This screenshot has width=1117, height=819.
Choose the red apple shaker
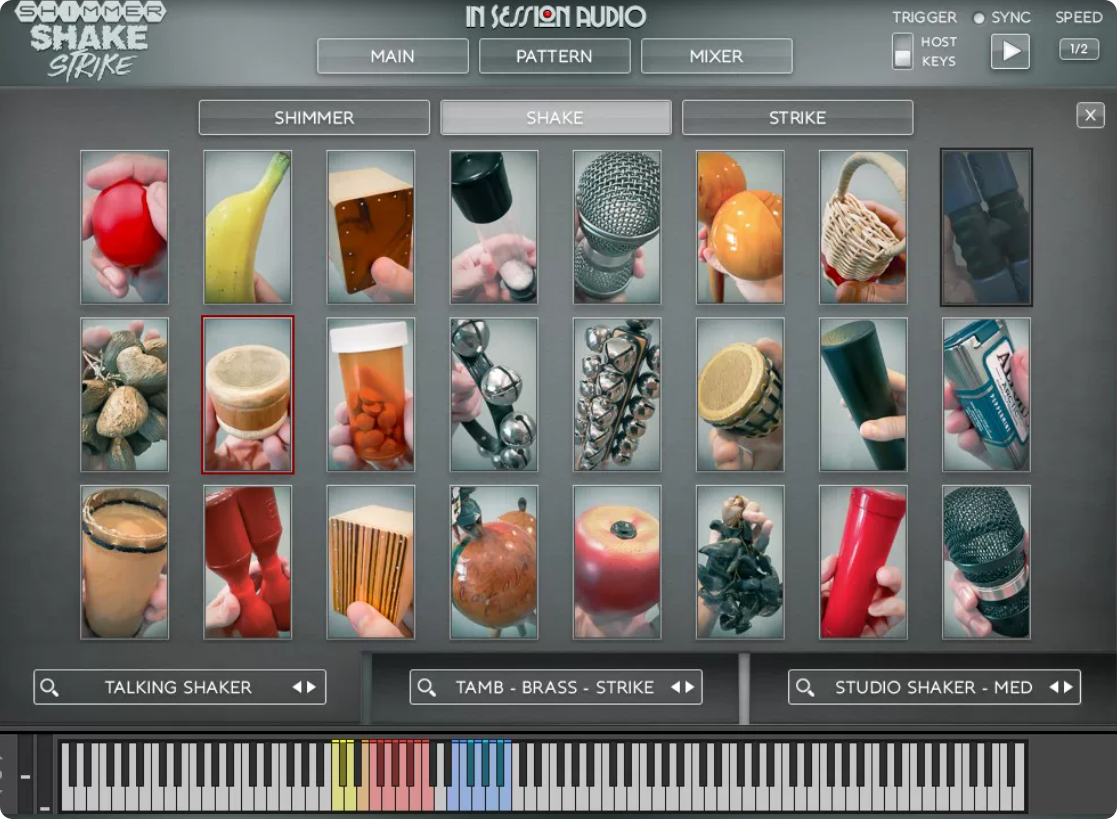pyautogui.click(x=617, y=562)
